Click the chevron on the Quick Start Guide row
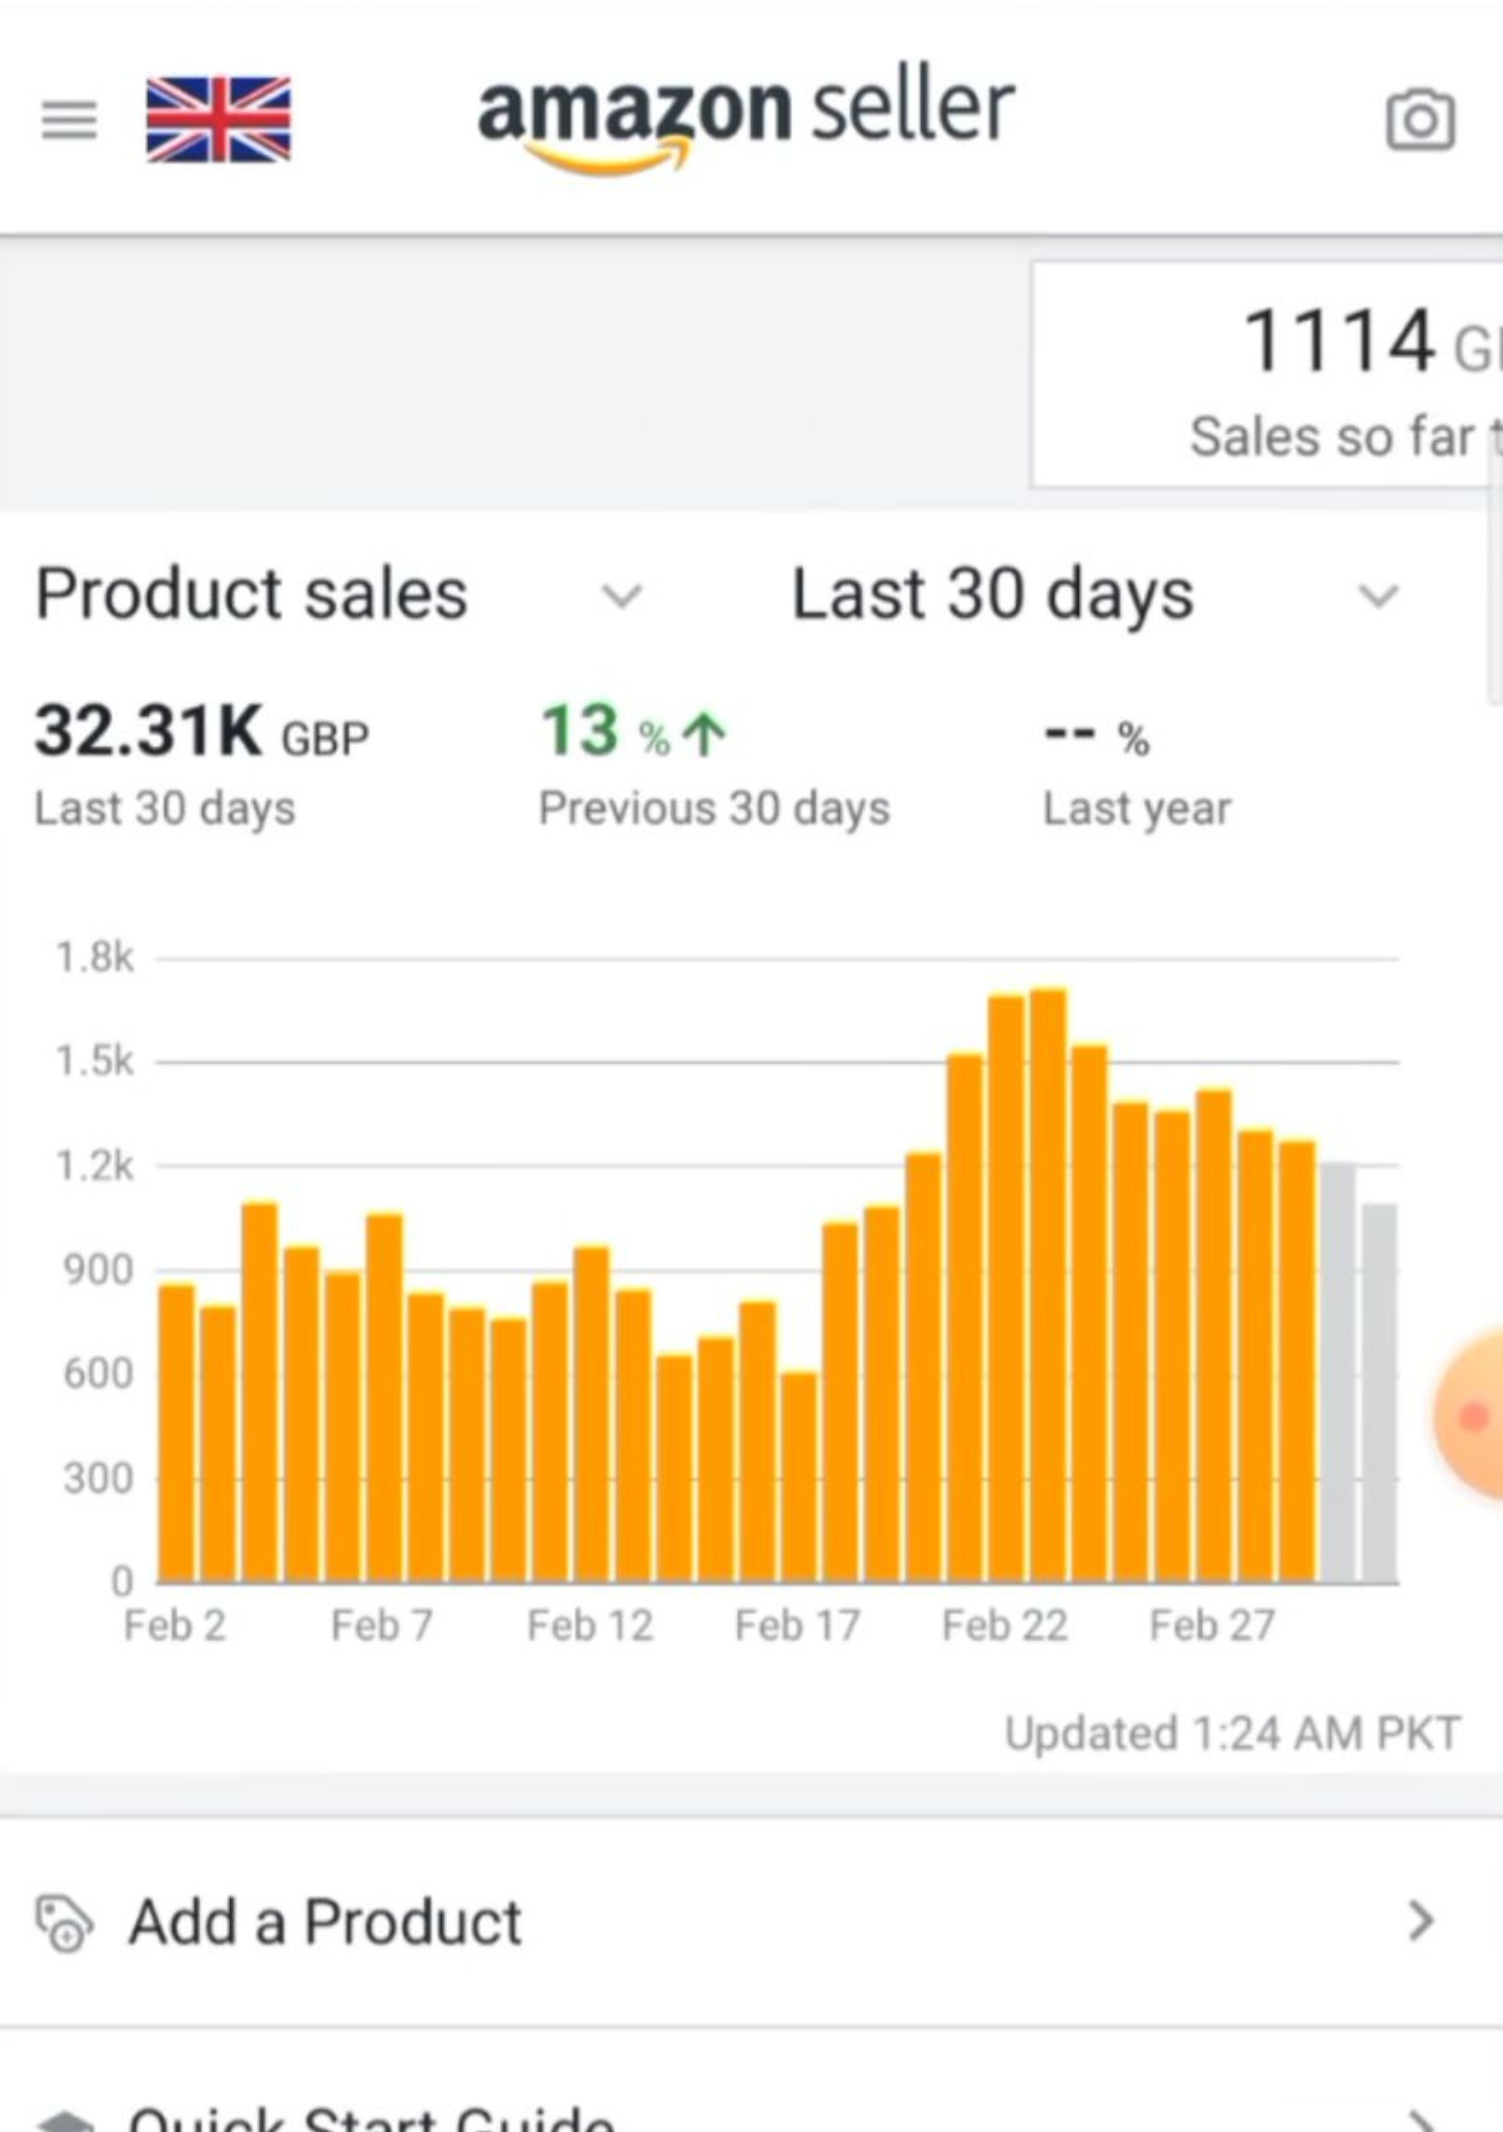1503x2132 pixels. point(1420,2120)
